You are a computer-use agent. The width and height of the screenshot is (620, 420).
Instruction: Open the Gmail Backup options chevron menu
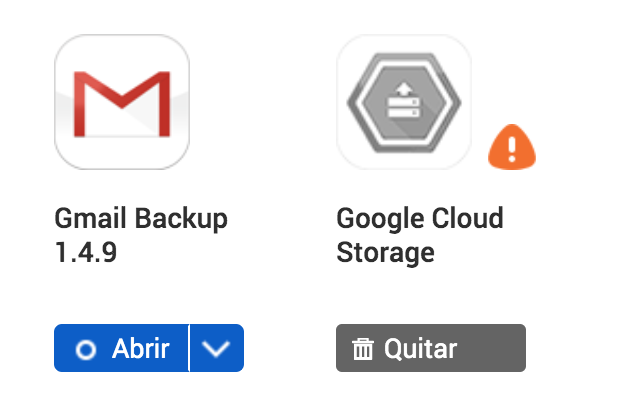click(x=217, y=348)
